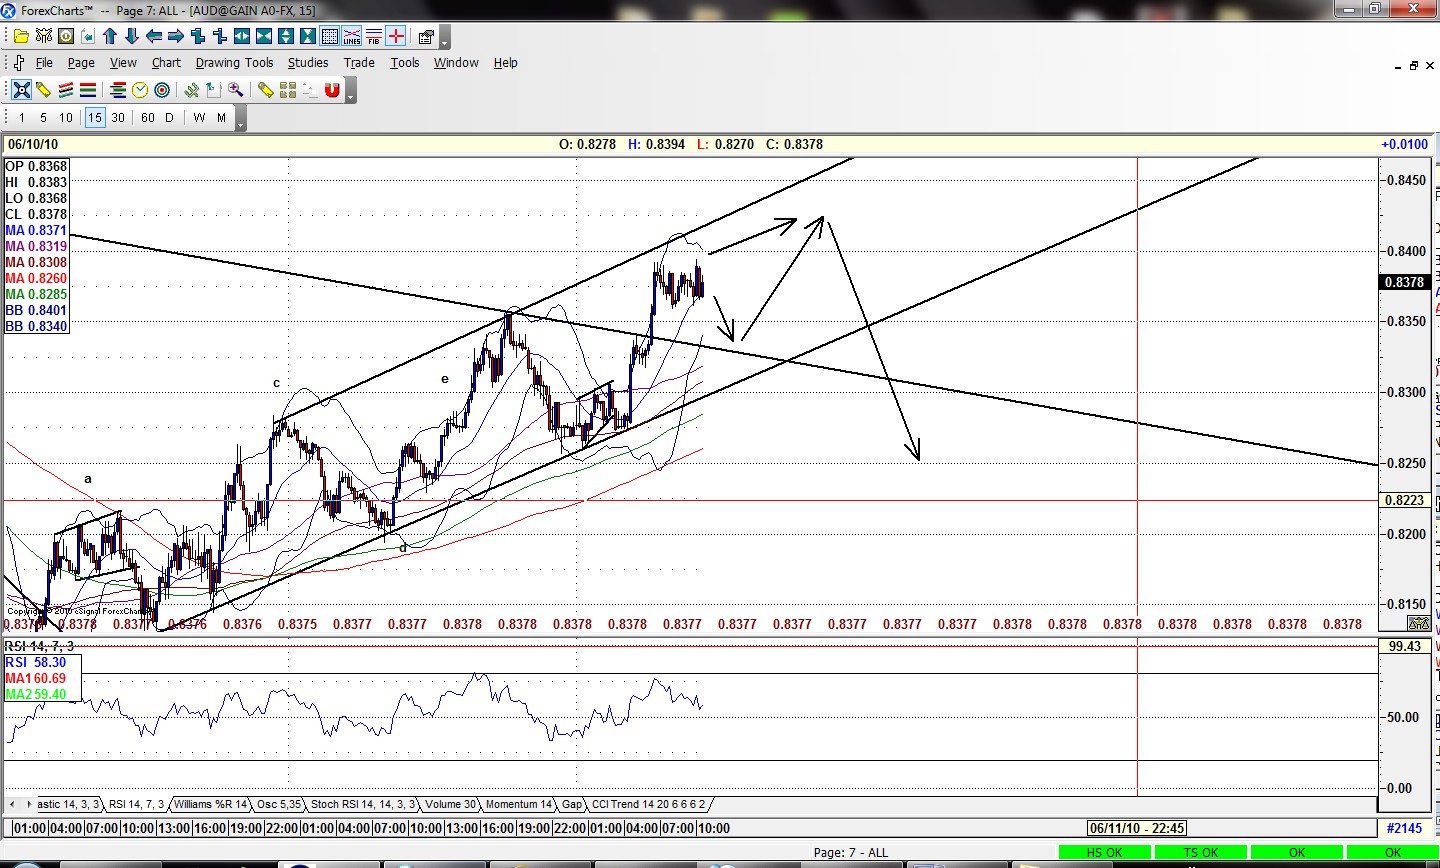Open a chart with the folder icon
The height and width of the screenshot is (868, 1440).
pos(22,36)
